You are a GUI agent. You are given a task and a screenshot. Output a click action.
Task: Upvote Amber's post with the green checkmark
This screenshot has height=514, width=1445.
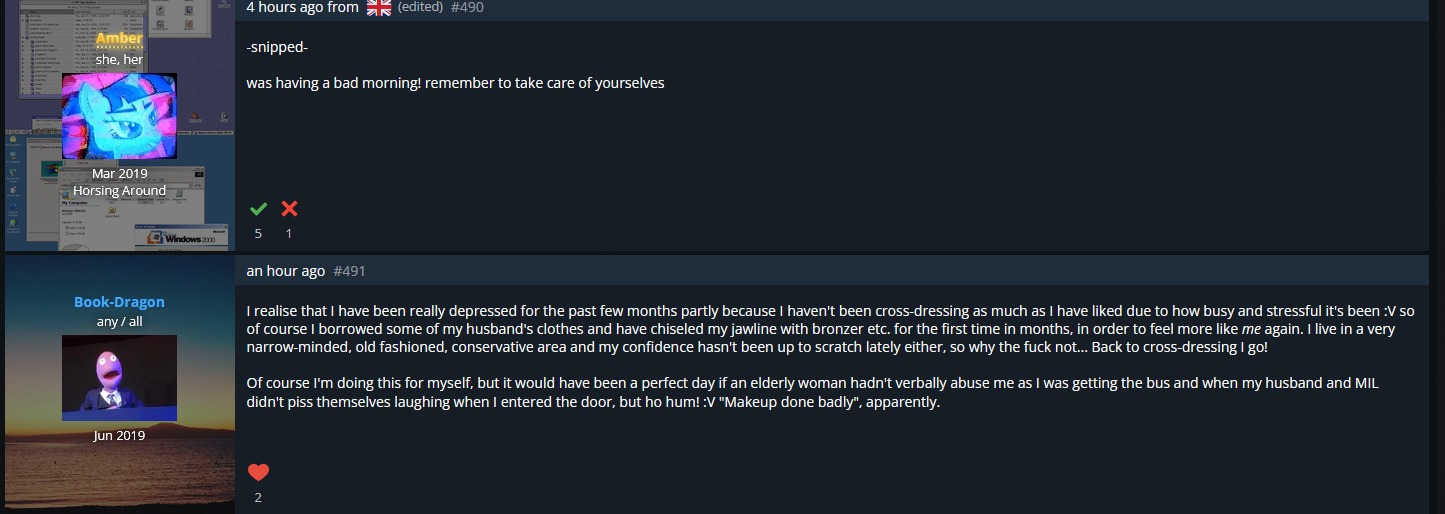click(x=258, y=209)
